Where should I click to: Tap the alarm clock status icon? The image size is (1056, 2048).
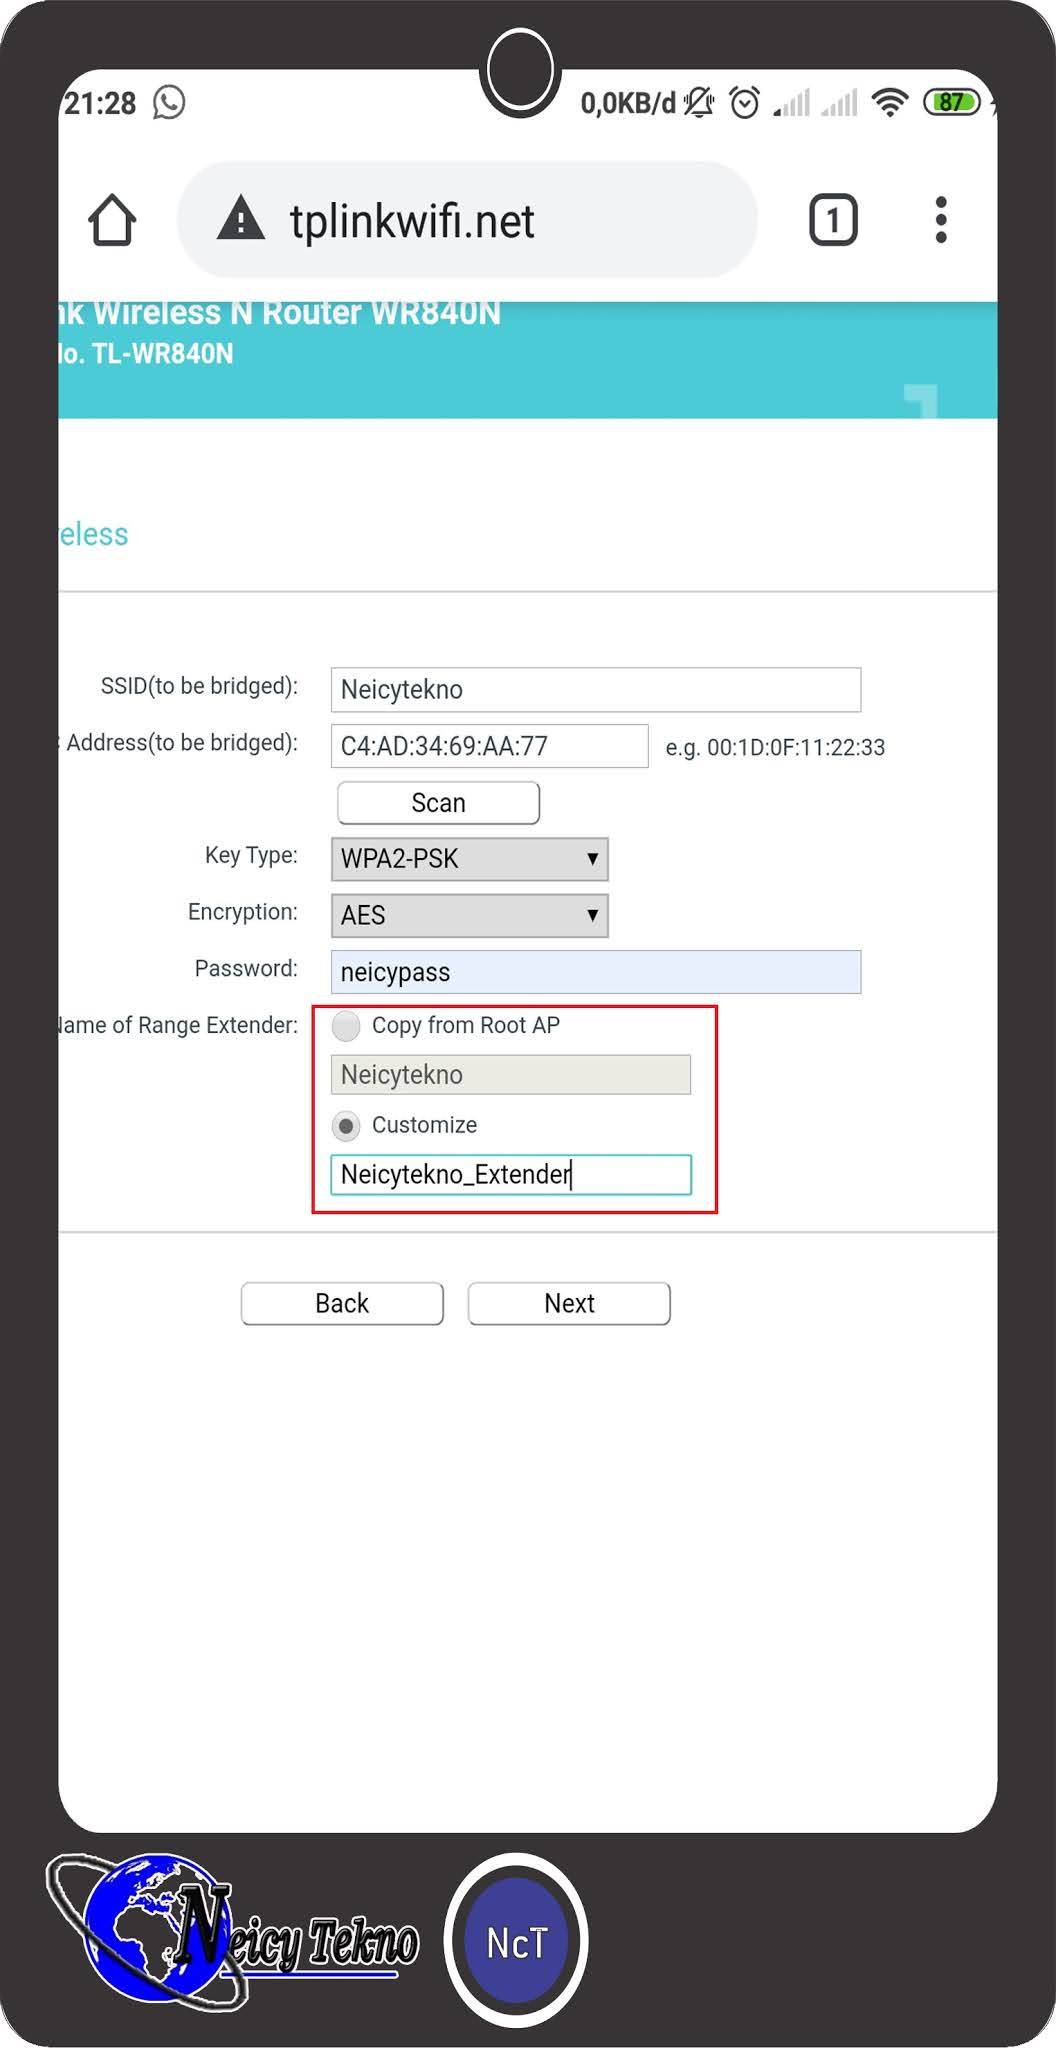coord(745,102)
